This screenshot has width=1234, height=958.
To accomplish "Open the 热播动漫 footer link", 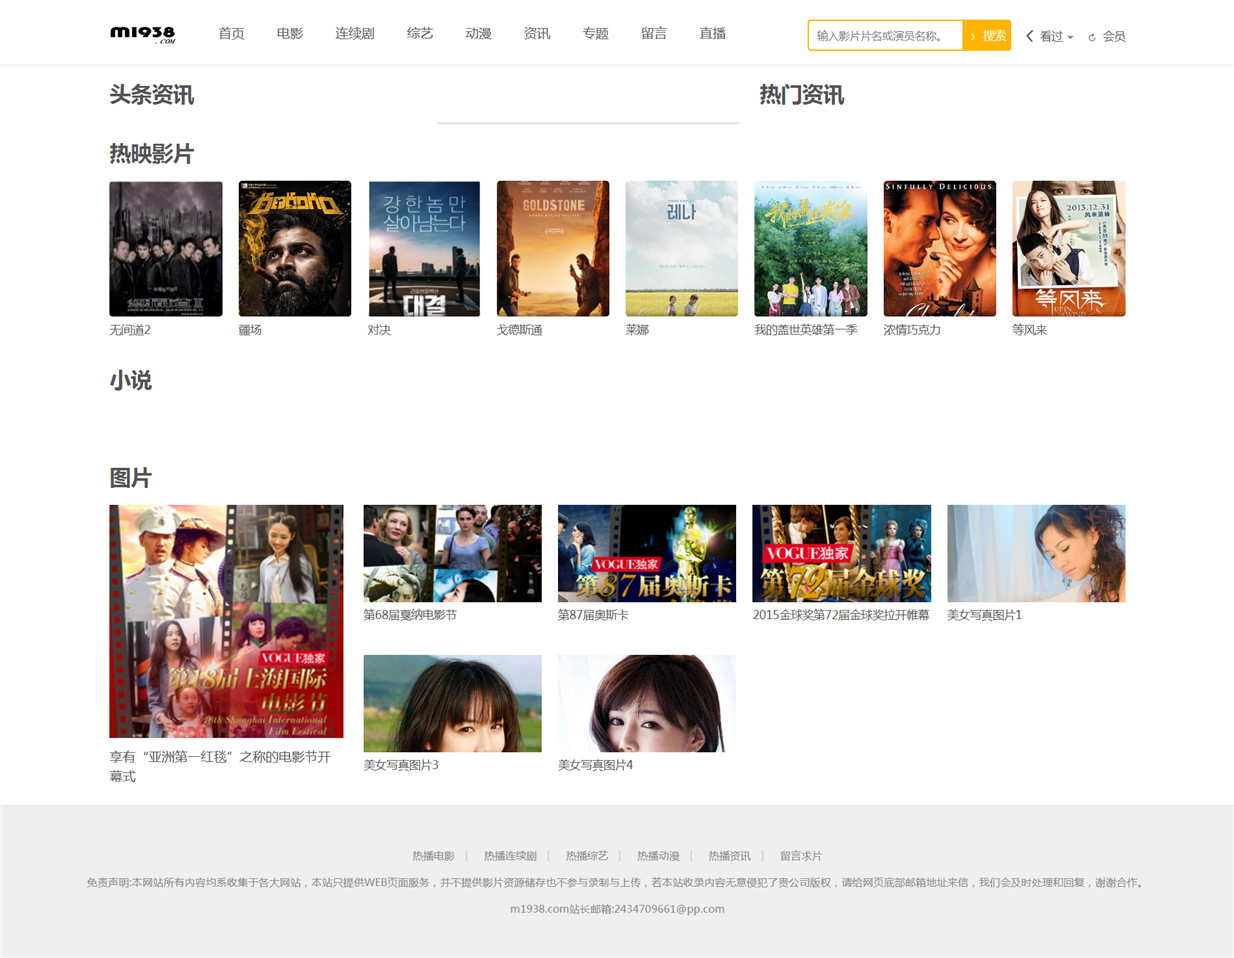I will [x=658, y=856].
